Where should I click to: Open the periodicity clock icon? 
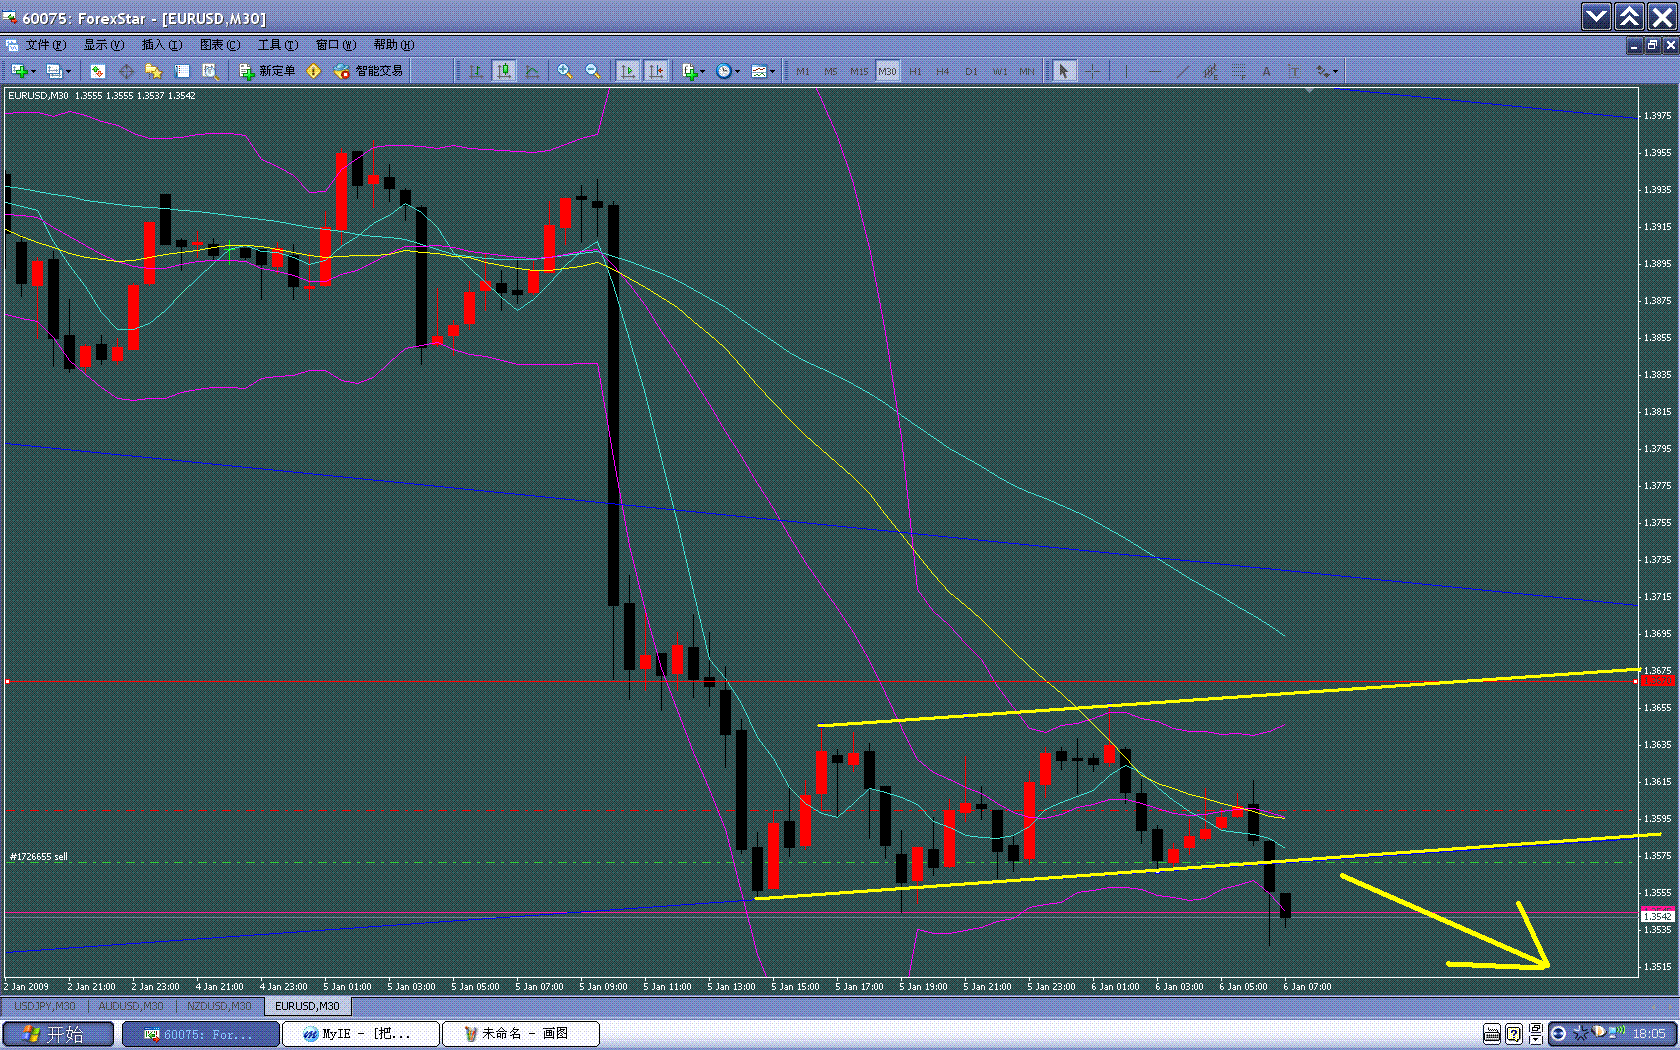tap(724, 71)
